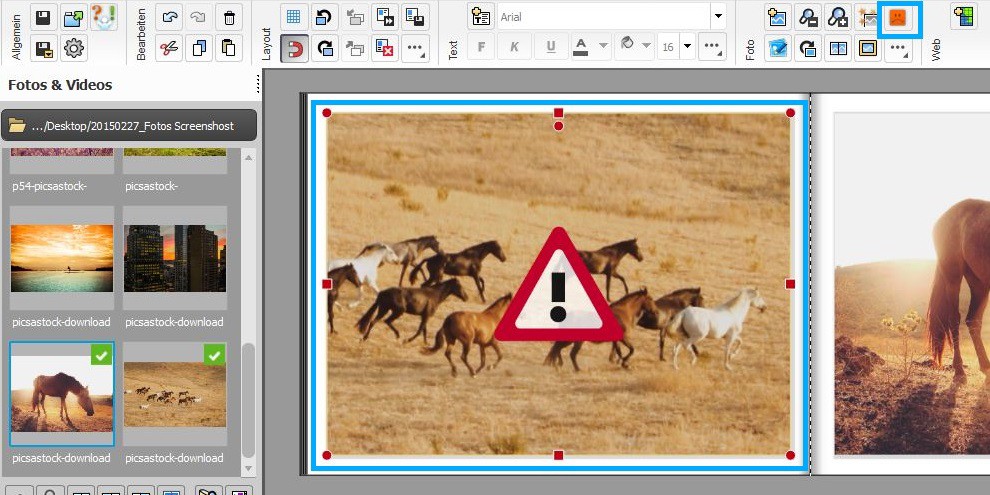Click the Desktop/20150227_Fotos folder path button
Viewport: 990px width, 495px height.
point(129,125)
